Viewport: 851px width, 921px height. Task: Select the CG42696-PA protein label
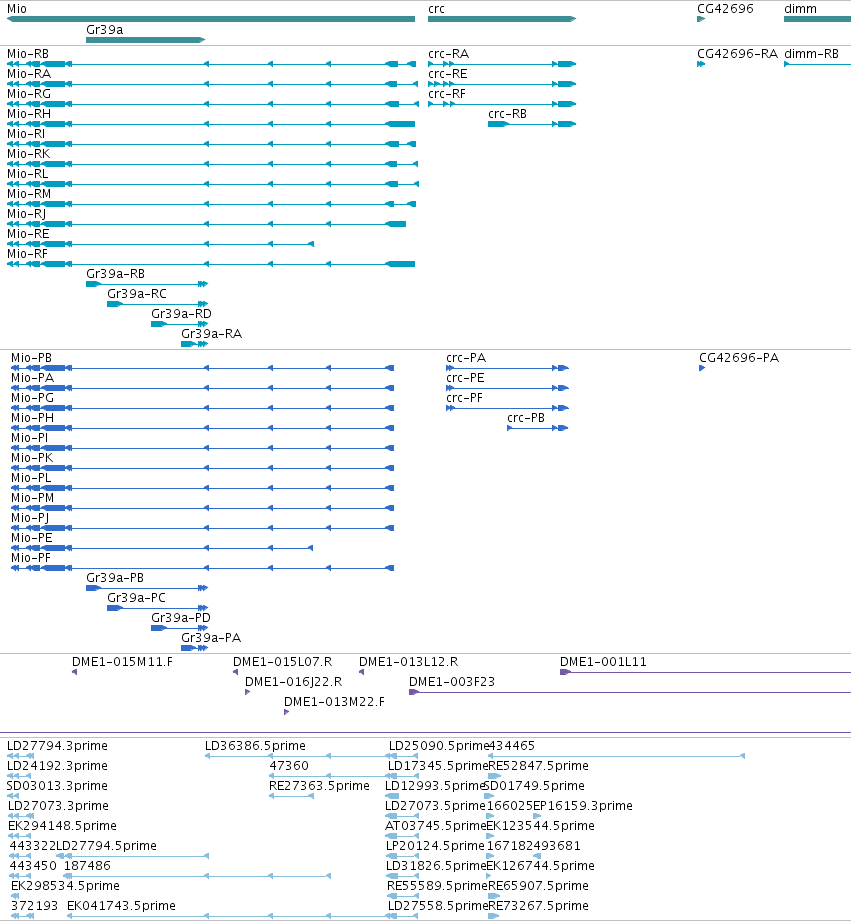[x=739, y=358]
